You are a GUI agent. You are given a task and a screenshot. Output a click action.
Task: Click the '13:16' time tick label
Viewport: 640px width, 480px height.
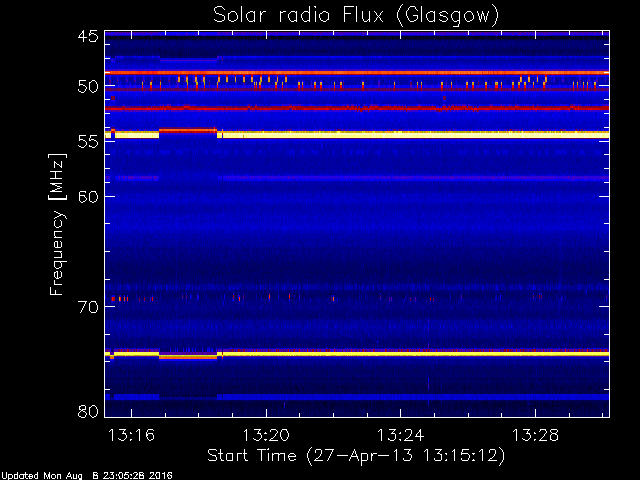tap(131, 435)
